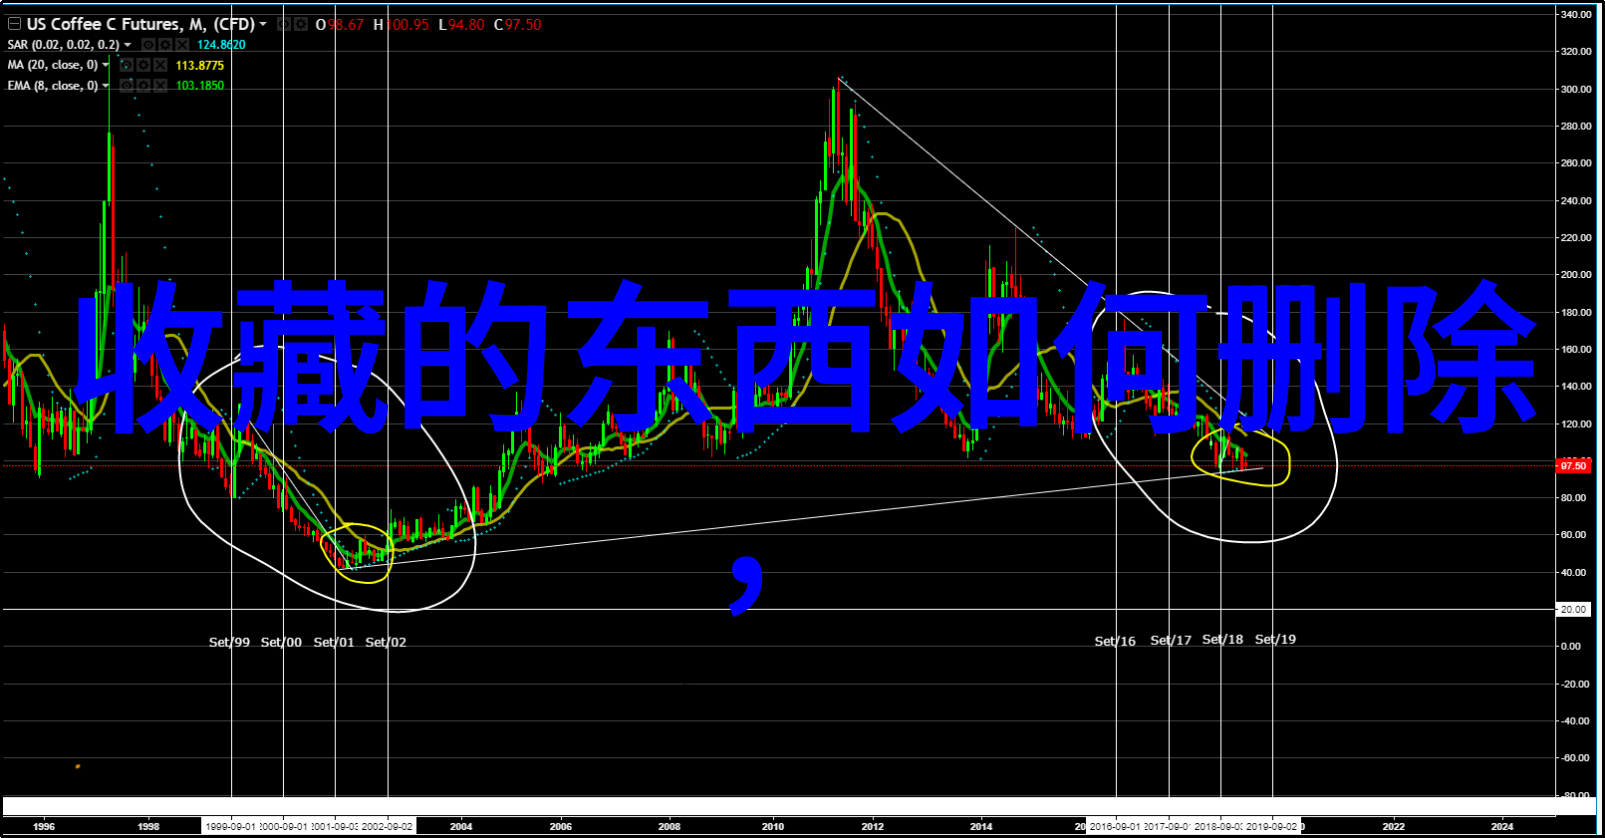Open settings gear for US Coffee series

click(x=300, y=24)
